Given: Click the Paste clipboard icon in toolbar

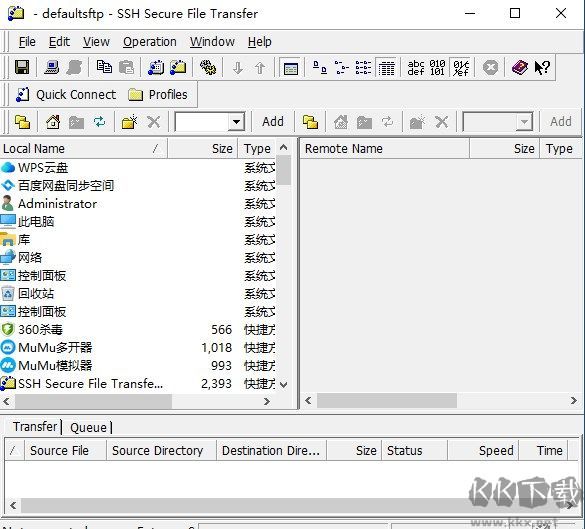Looking at the screenshot, I should (126, 68).
